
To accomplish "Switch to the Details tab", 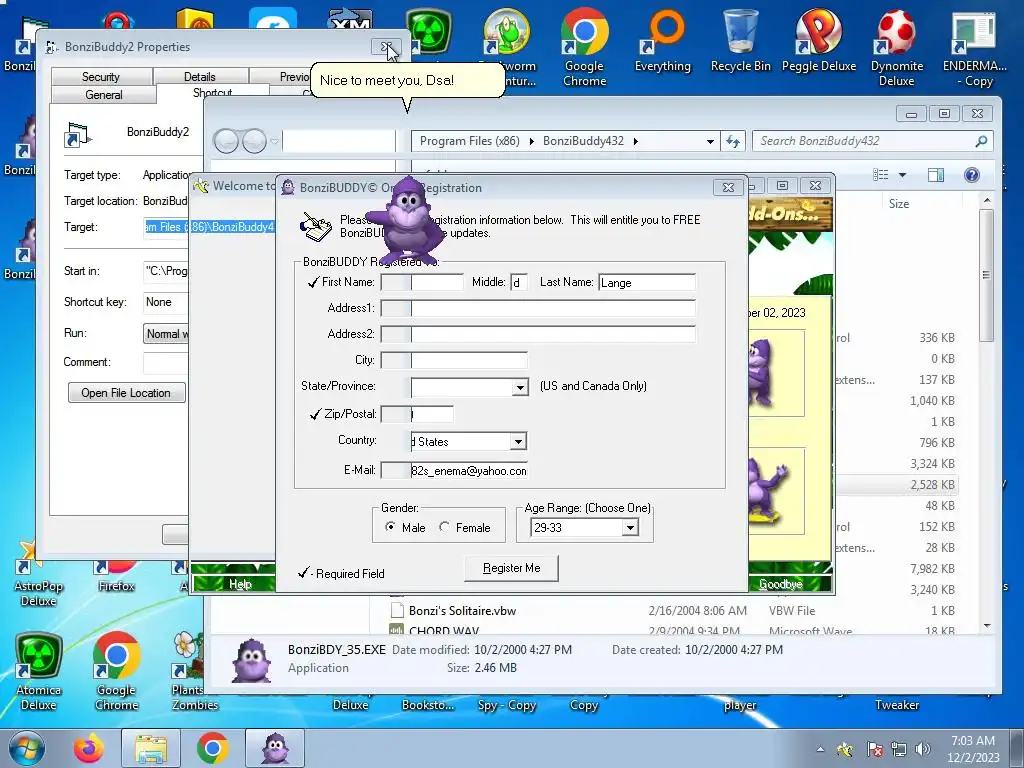I will pyautogui.click(x=199, y=76).
